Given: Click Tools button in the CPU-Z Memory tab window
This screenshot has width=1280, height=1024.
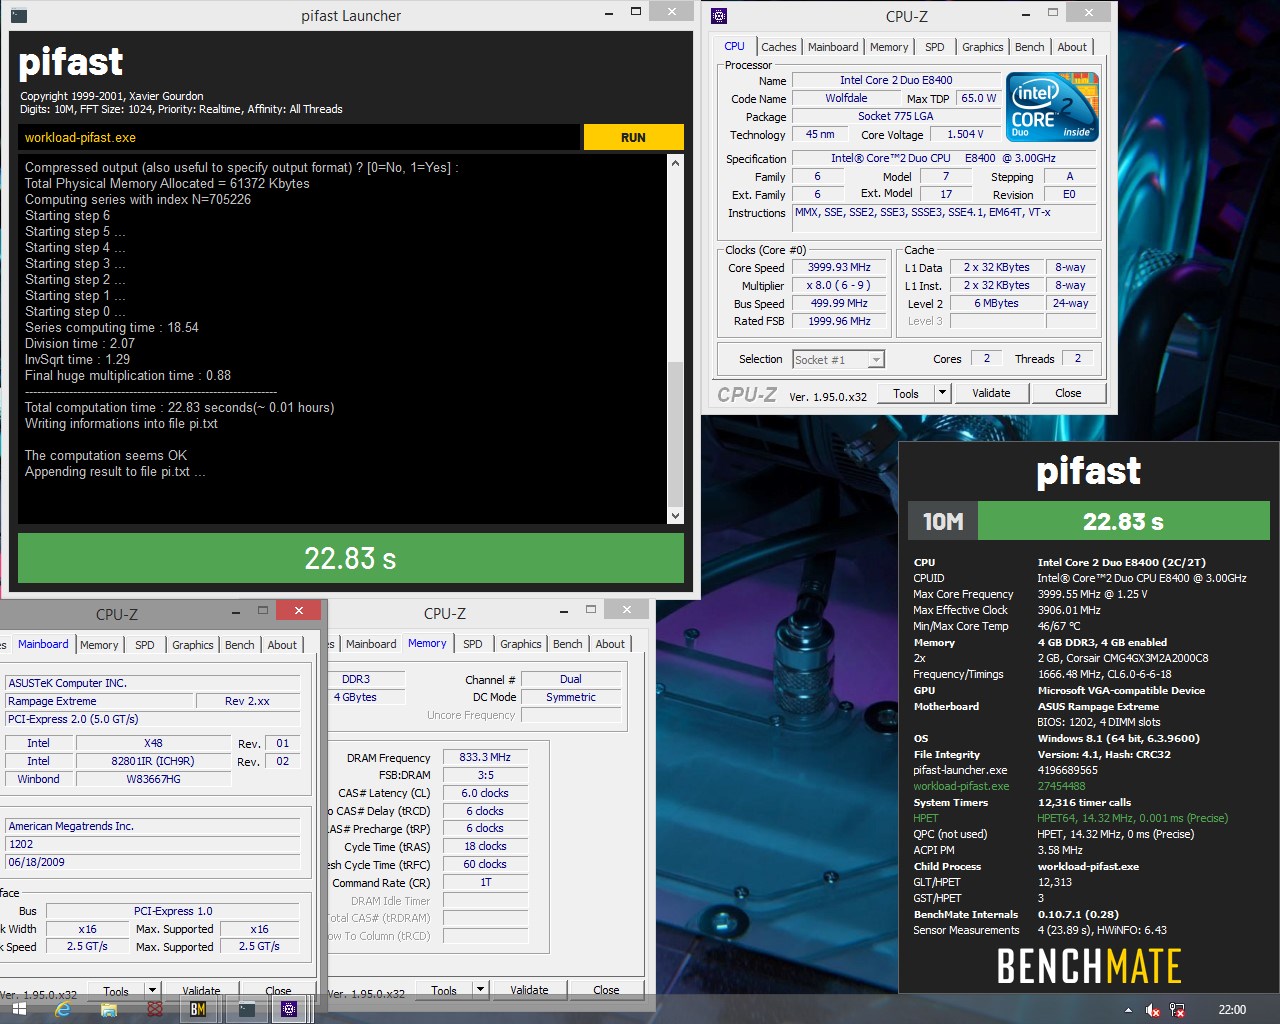Looking at the screenshot, I should (x=444, y=990).
